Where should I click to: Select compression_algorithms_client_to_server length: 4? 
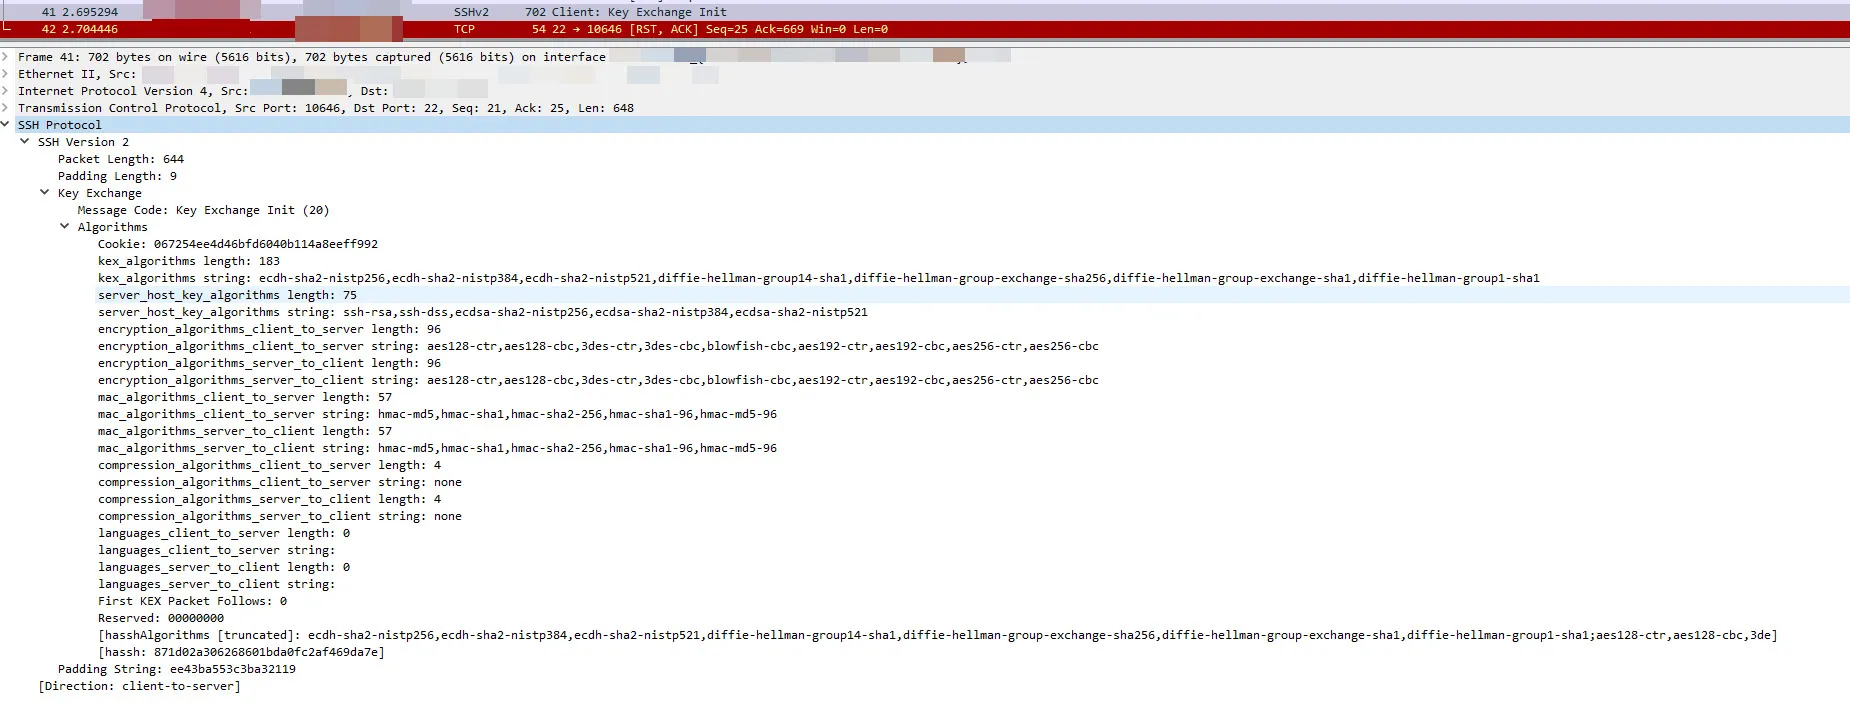click(x=269, y=465)
